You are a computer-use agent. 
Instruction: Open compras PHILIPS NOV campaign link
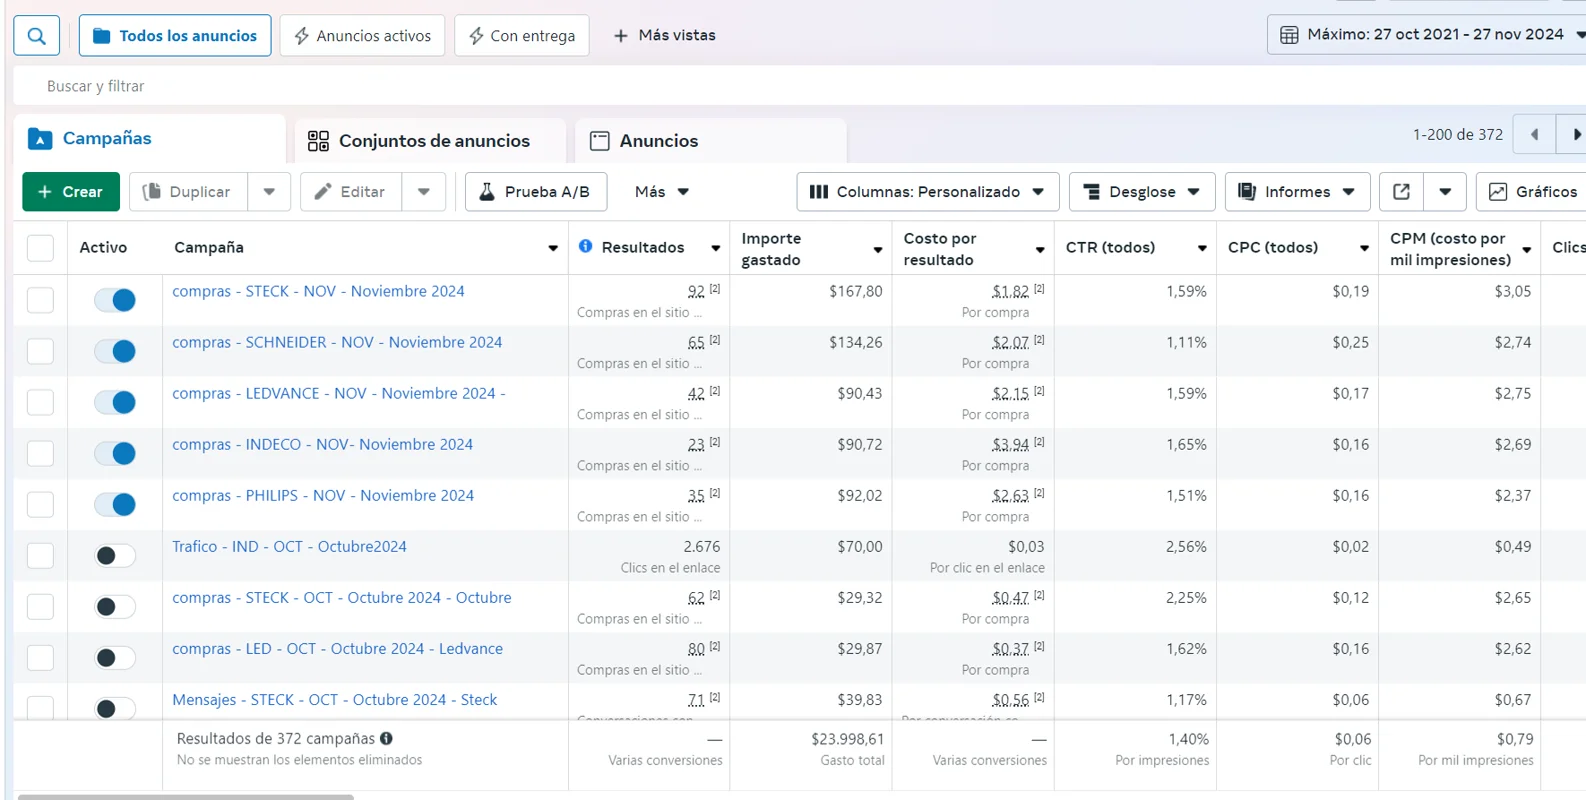[323, 495]
